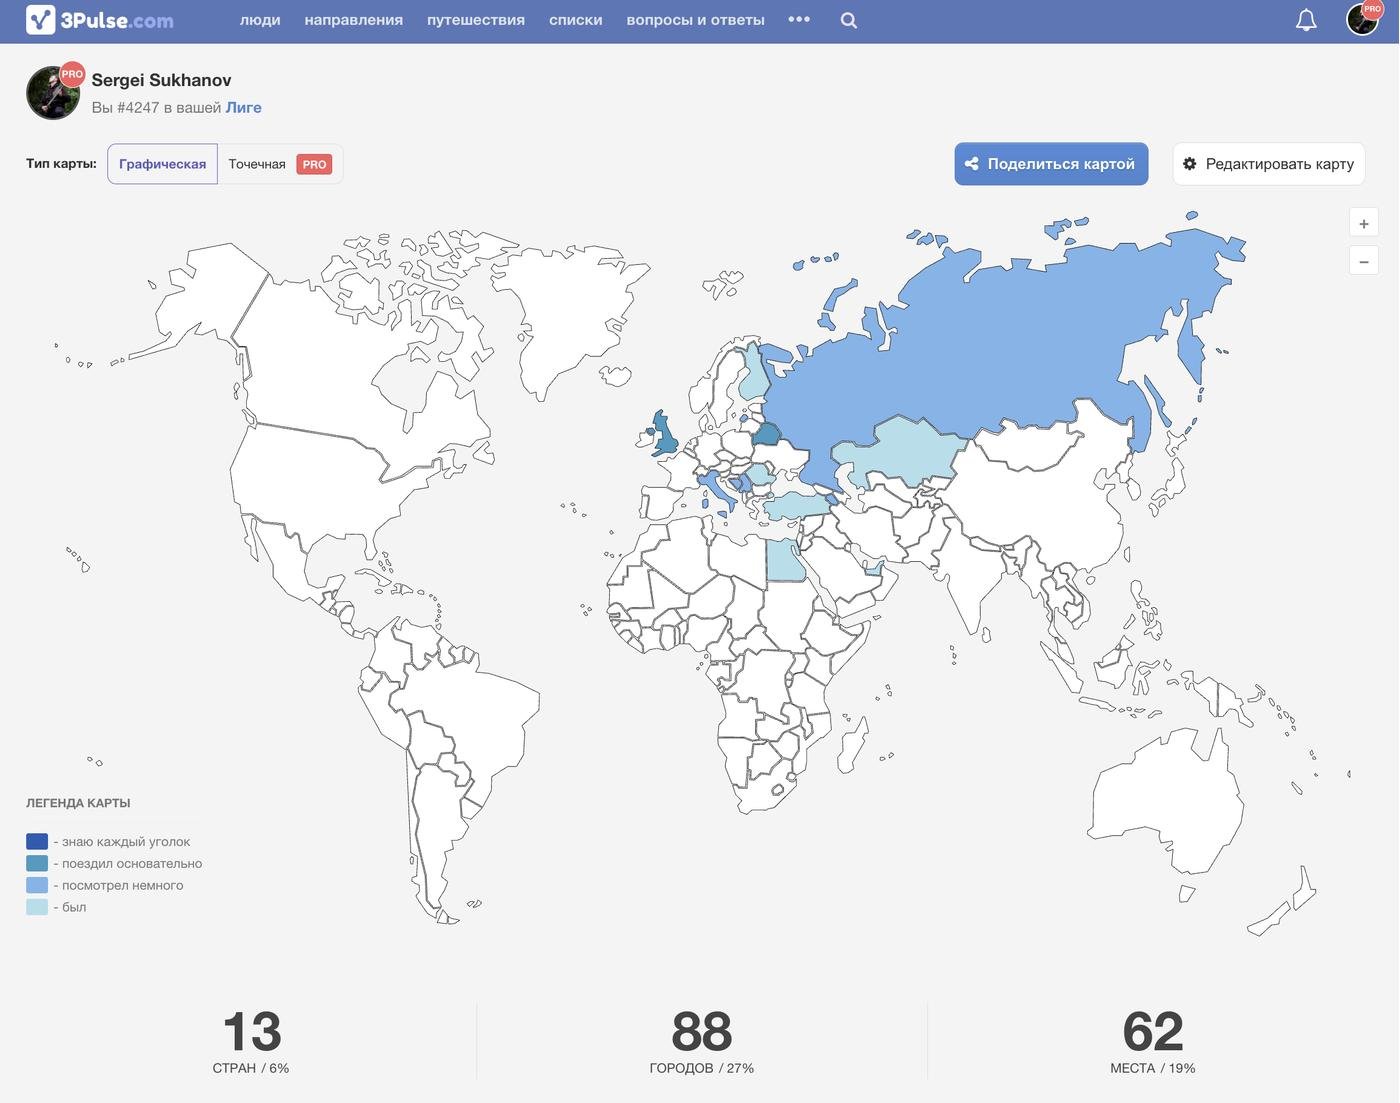Follow the Лиге link
The width and height of the screenshot is (1400, 1103).
pos(243,107)
